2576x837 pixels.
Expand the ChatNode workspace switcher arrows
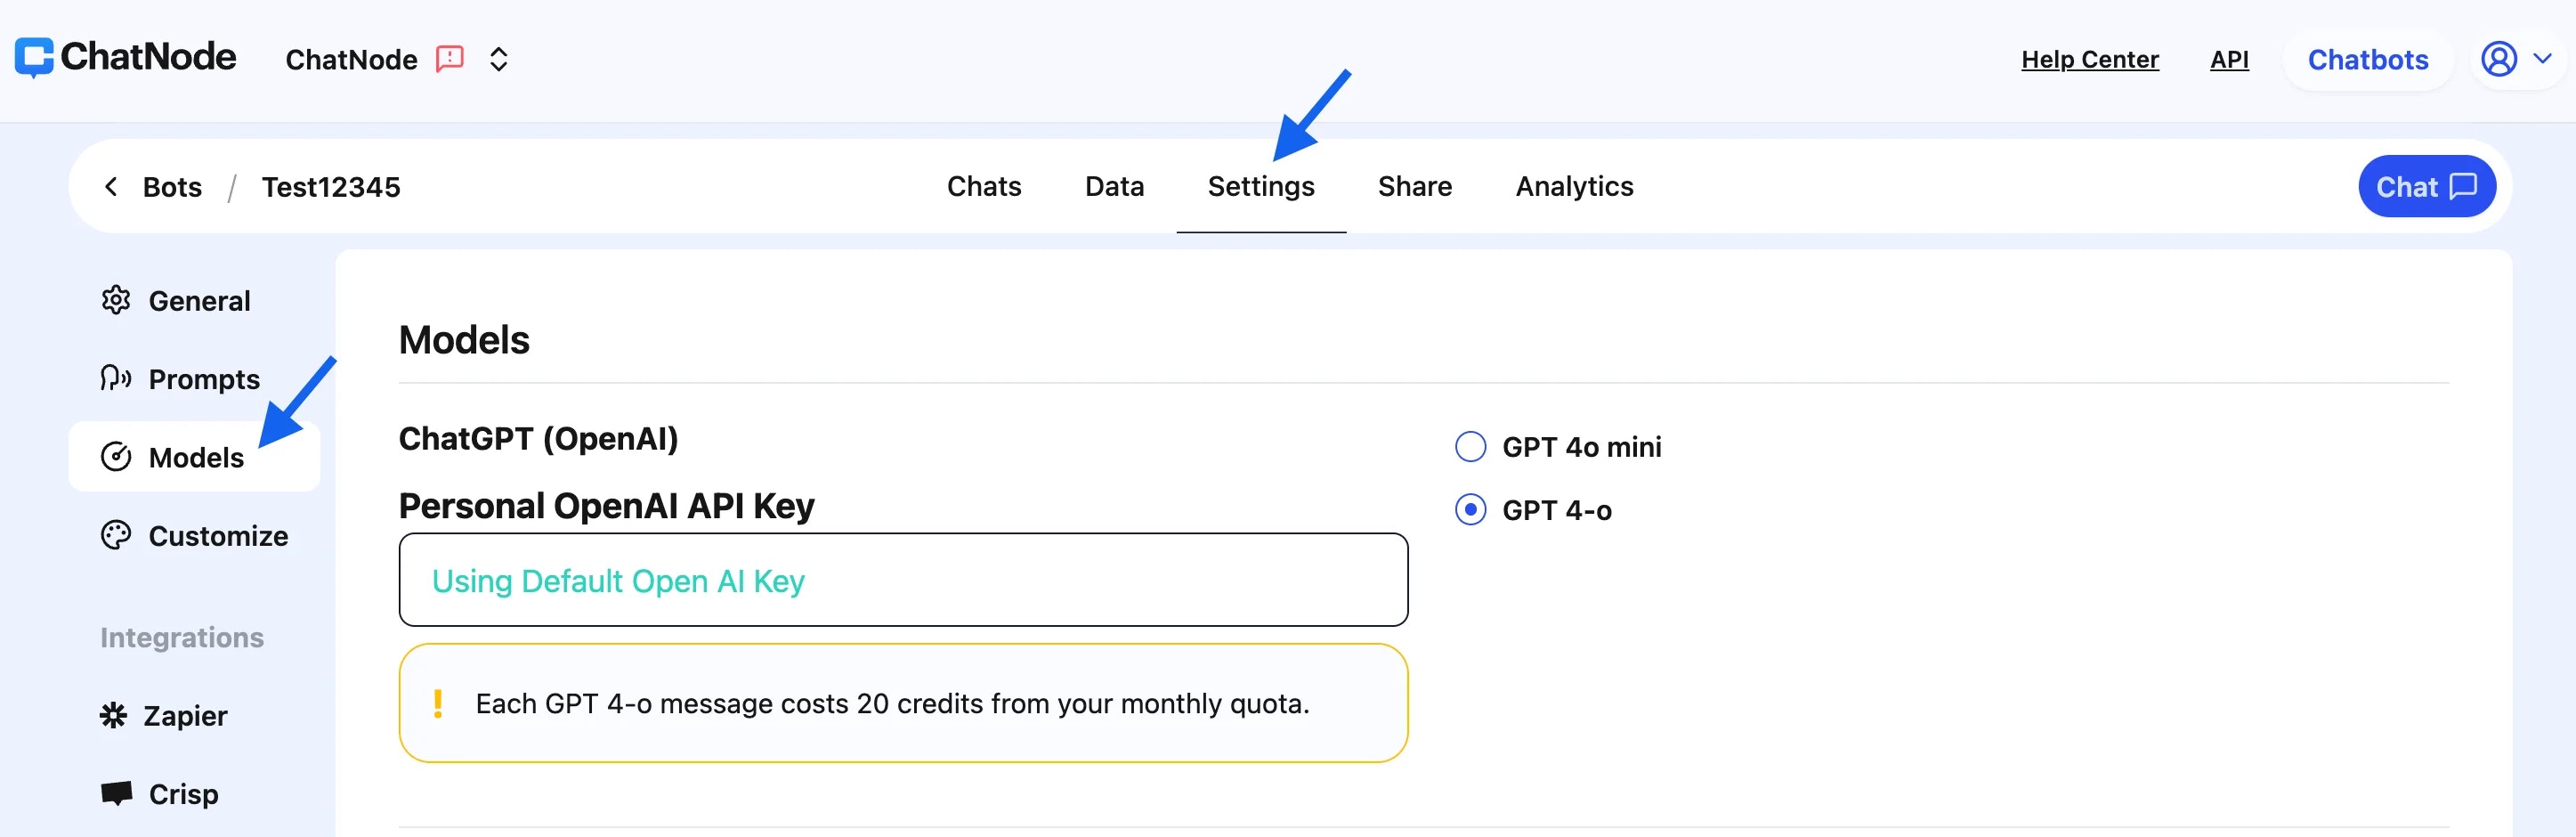(498, 59)
